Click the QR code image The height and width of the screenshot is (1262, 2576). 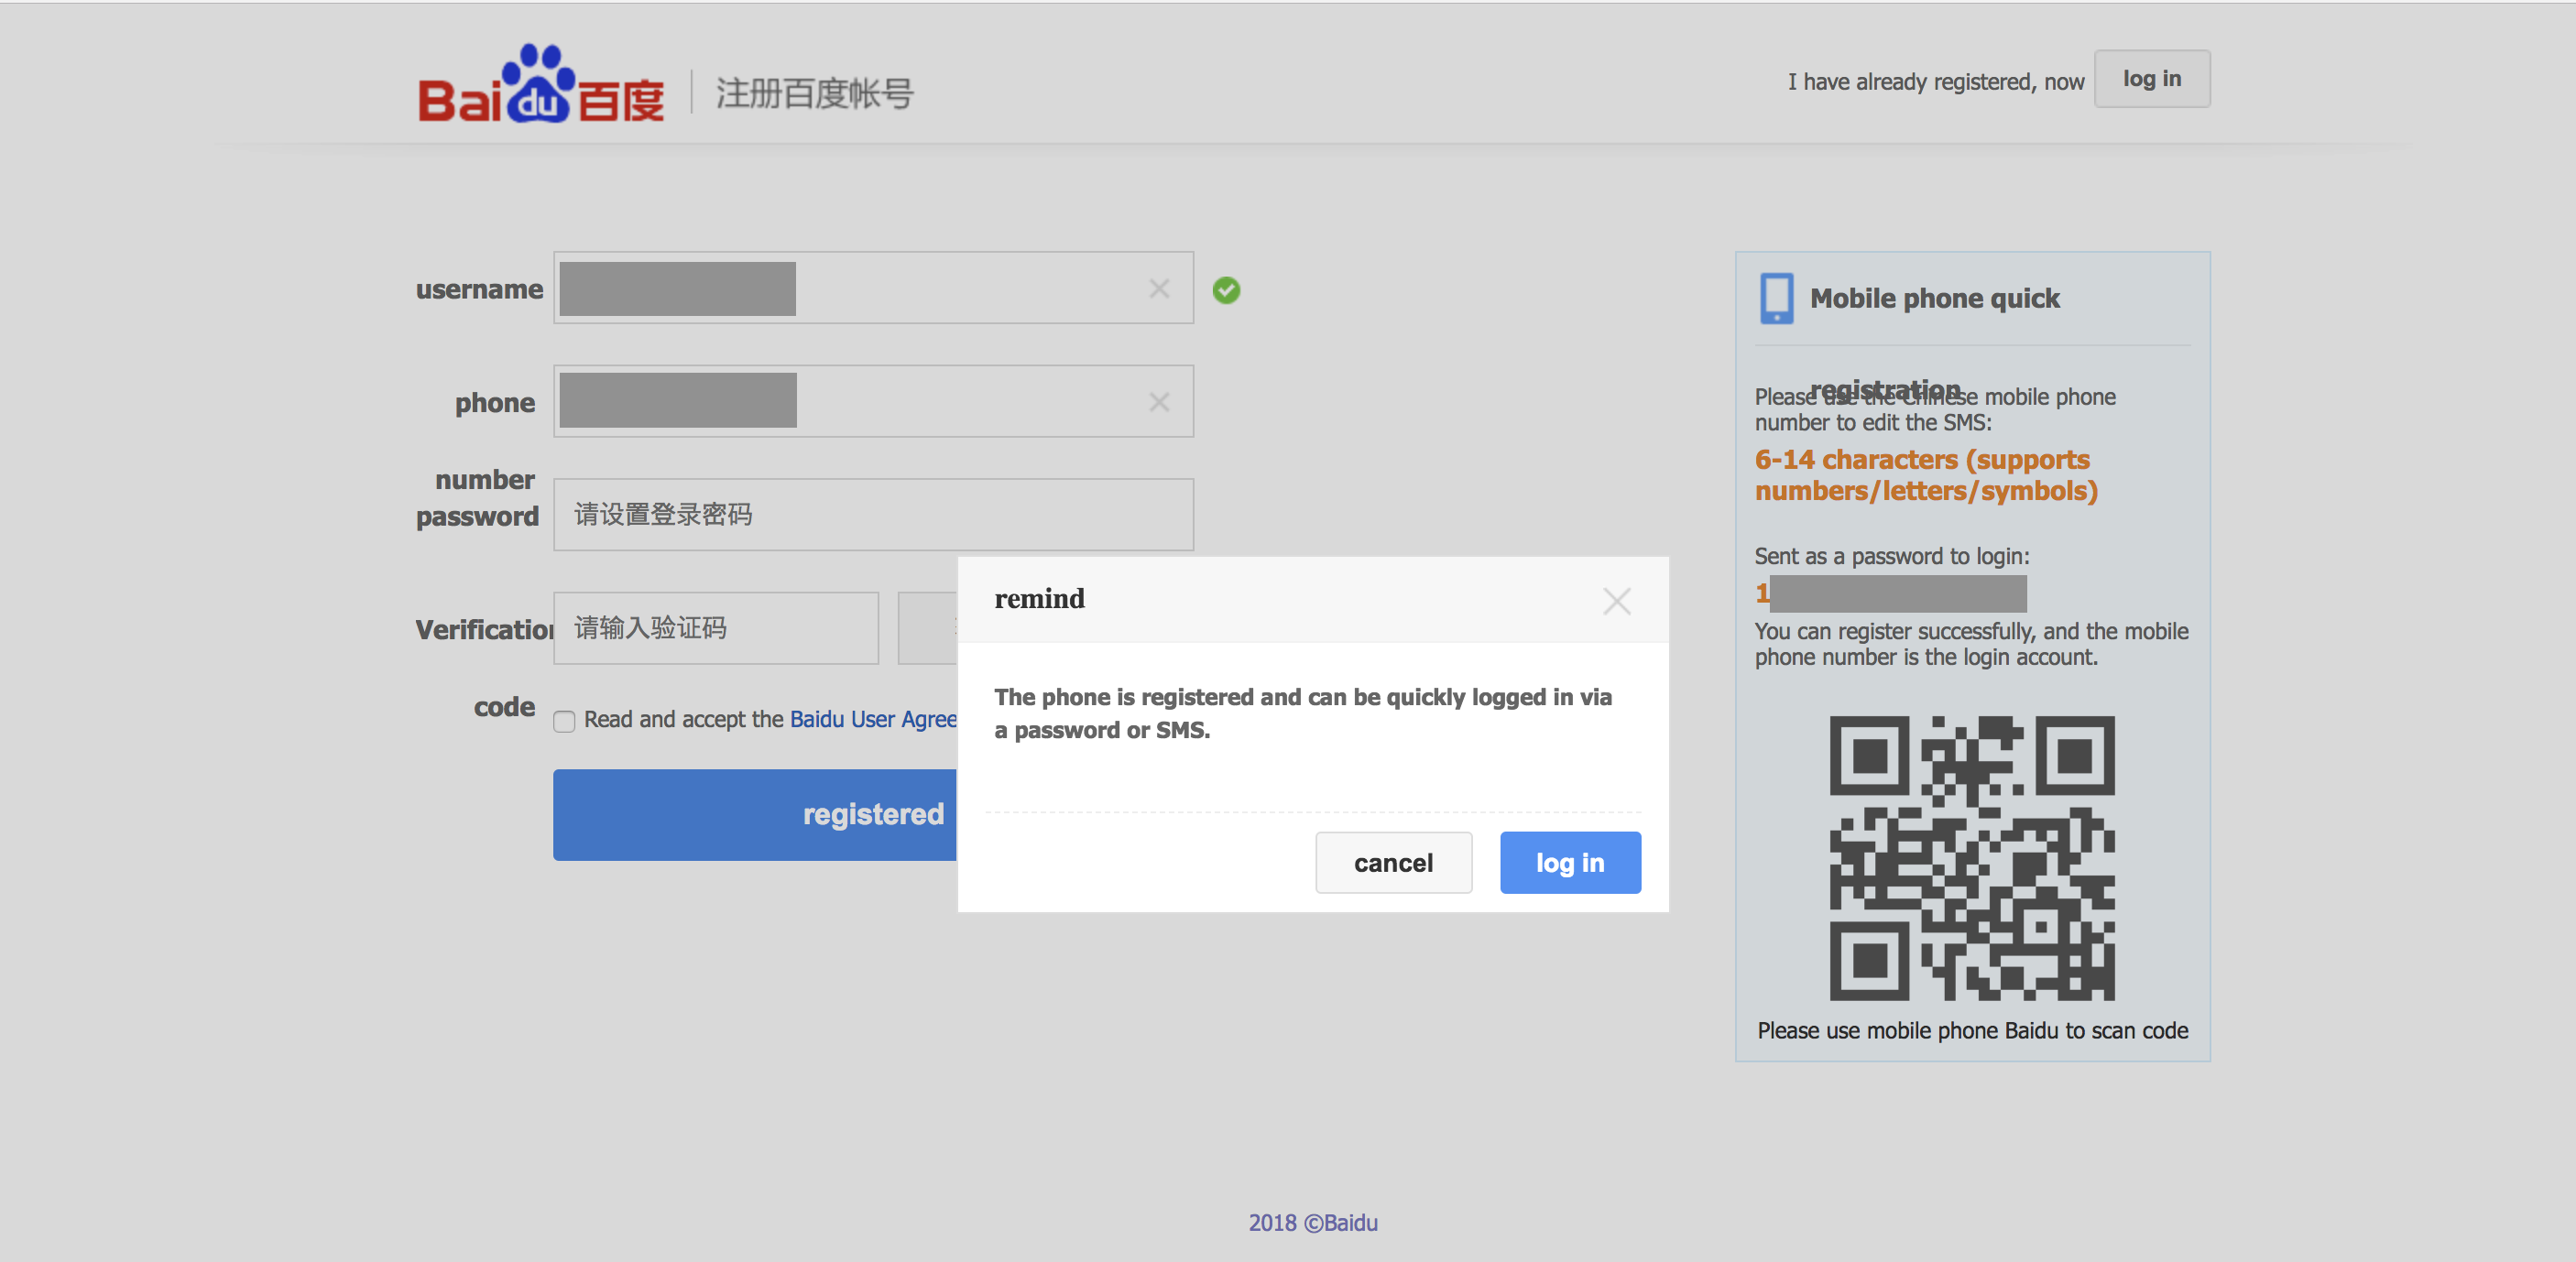pos(1971,857)
